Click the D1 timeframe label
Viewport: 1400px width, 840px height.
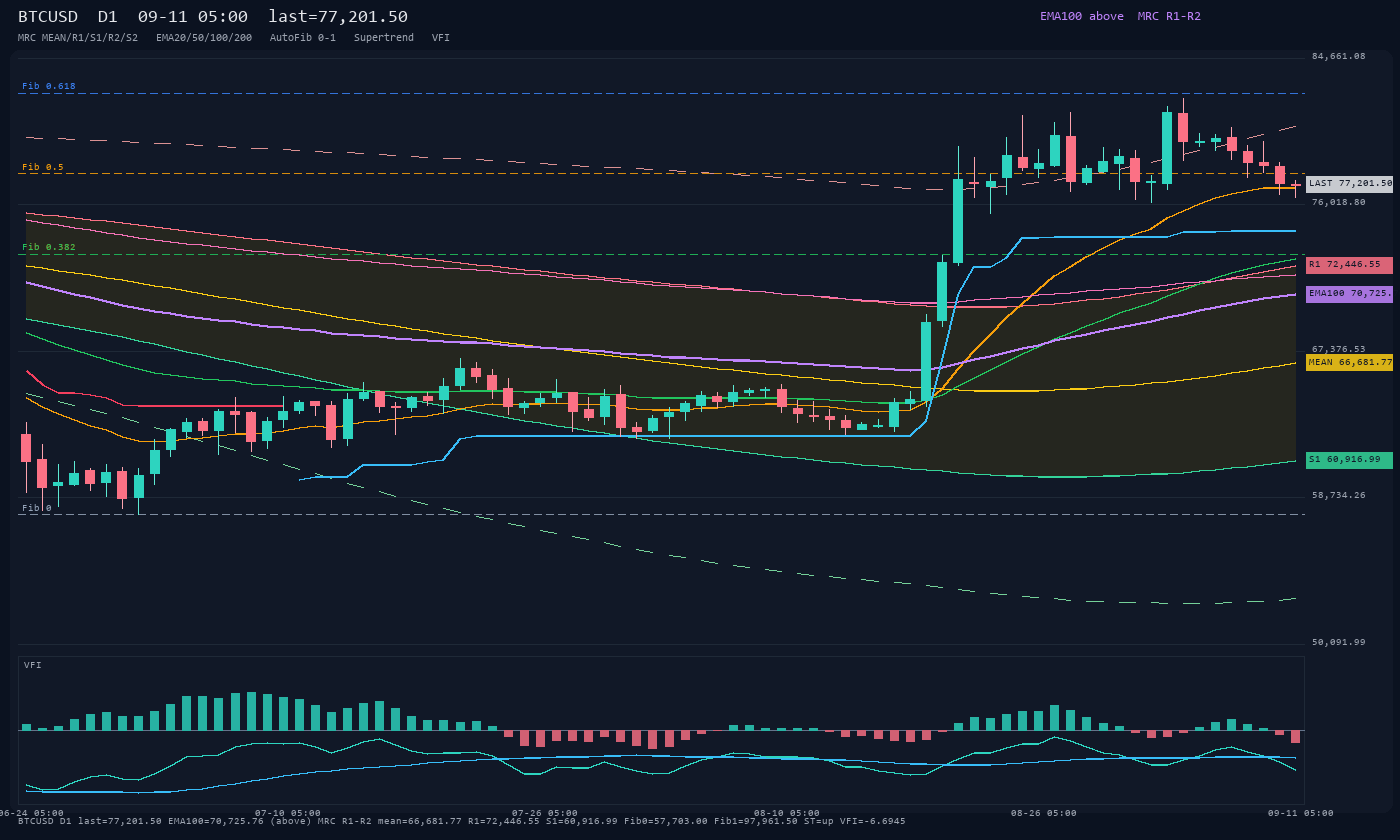(x=108, y=16)
